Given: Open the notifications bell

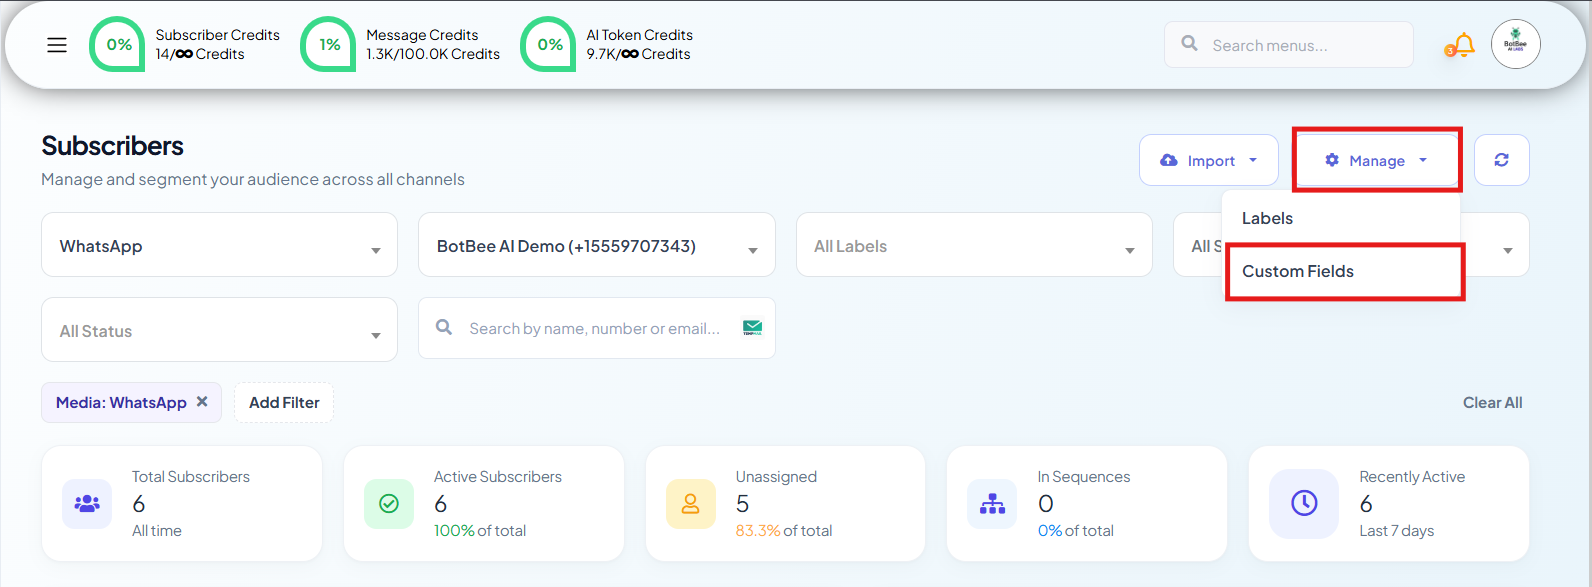Looking at the screenshot, I should pyautogui.click(x=1463, y=45).
